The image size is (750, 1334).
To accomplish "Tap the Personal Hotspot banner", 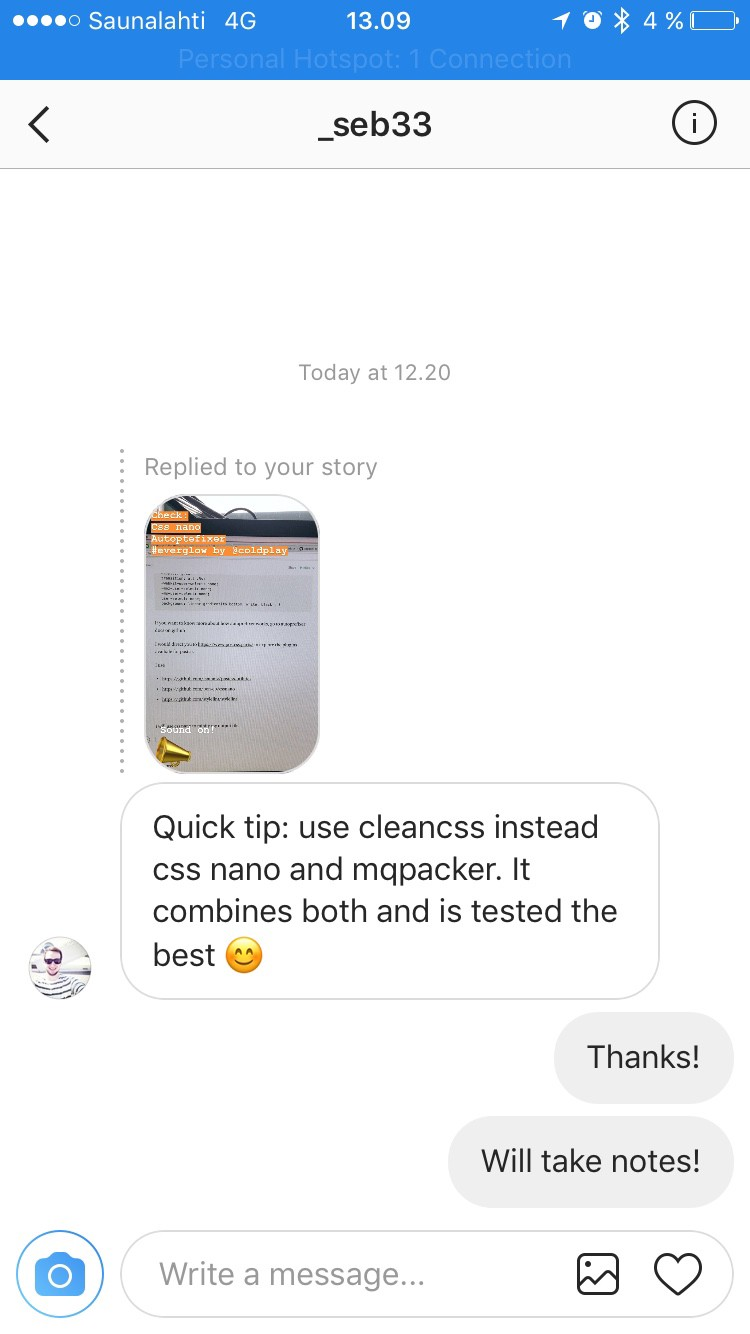I will pyautogui.click(x=375, y=59).
